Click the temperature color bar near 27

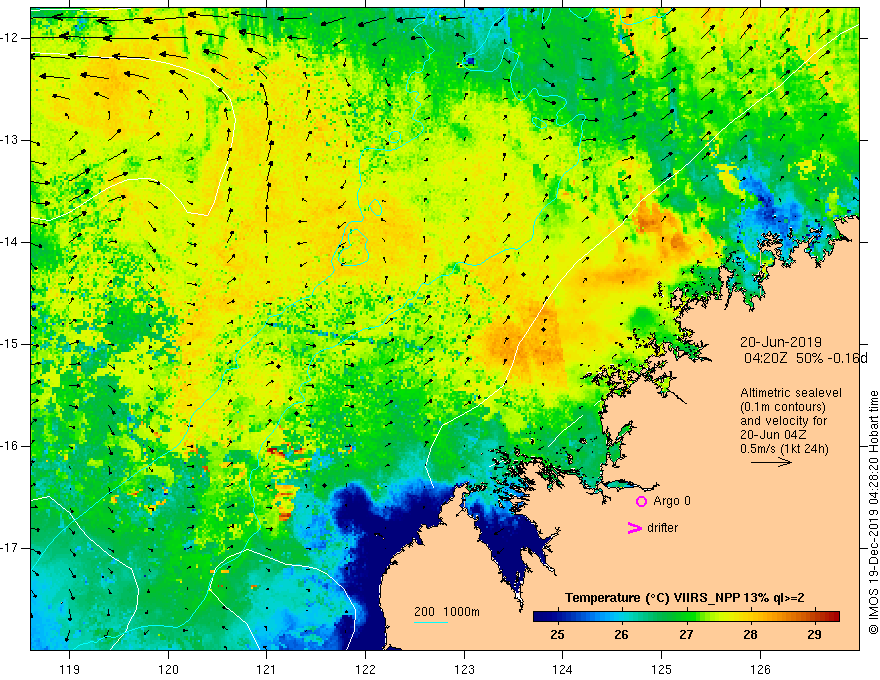pos(686,616)
